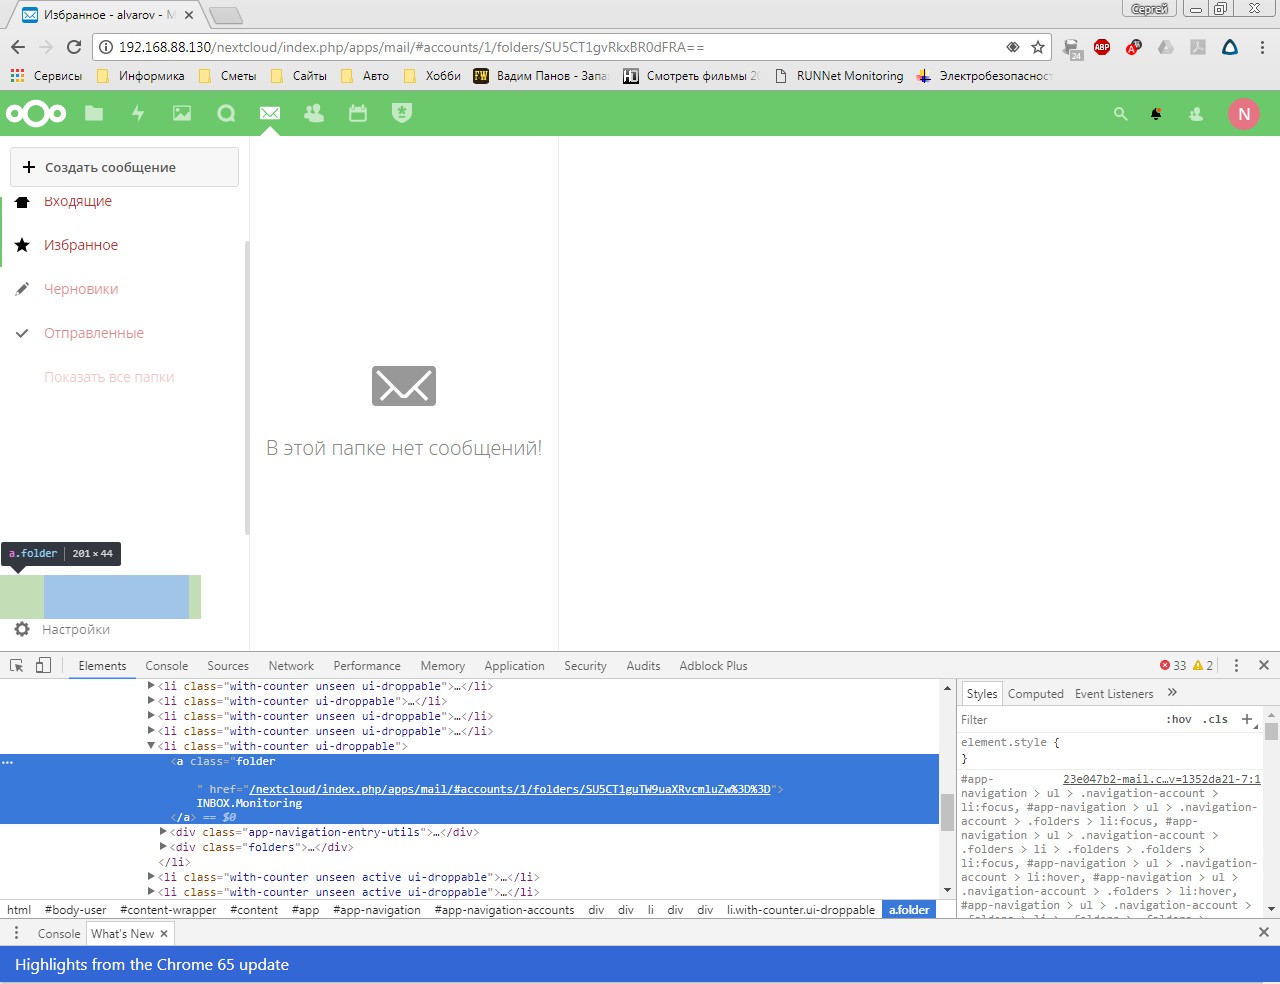This screenshot has height=984, width=1280.
Task: Close the DevTools panel
Action: click(1264, 665)
